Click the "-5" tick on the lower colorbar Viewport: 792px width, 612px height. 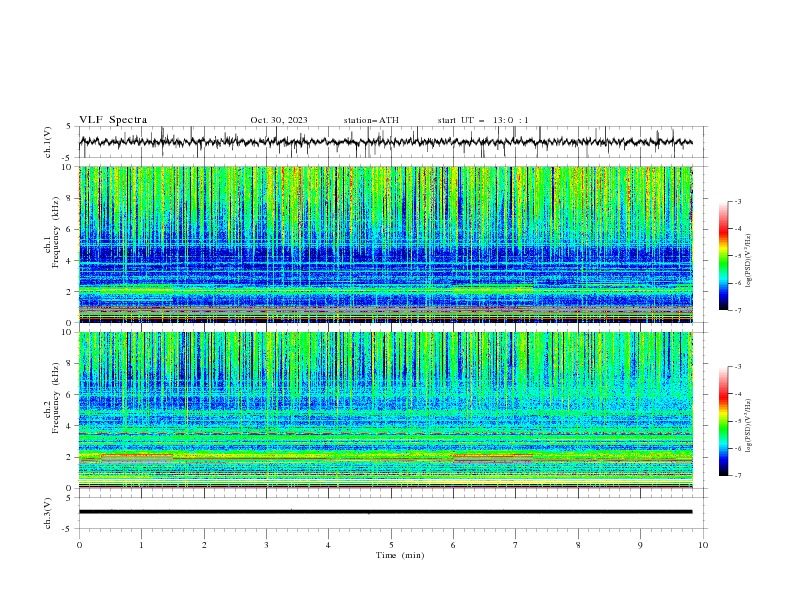(737, 421)
